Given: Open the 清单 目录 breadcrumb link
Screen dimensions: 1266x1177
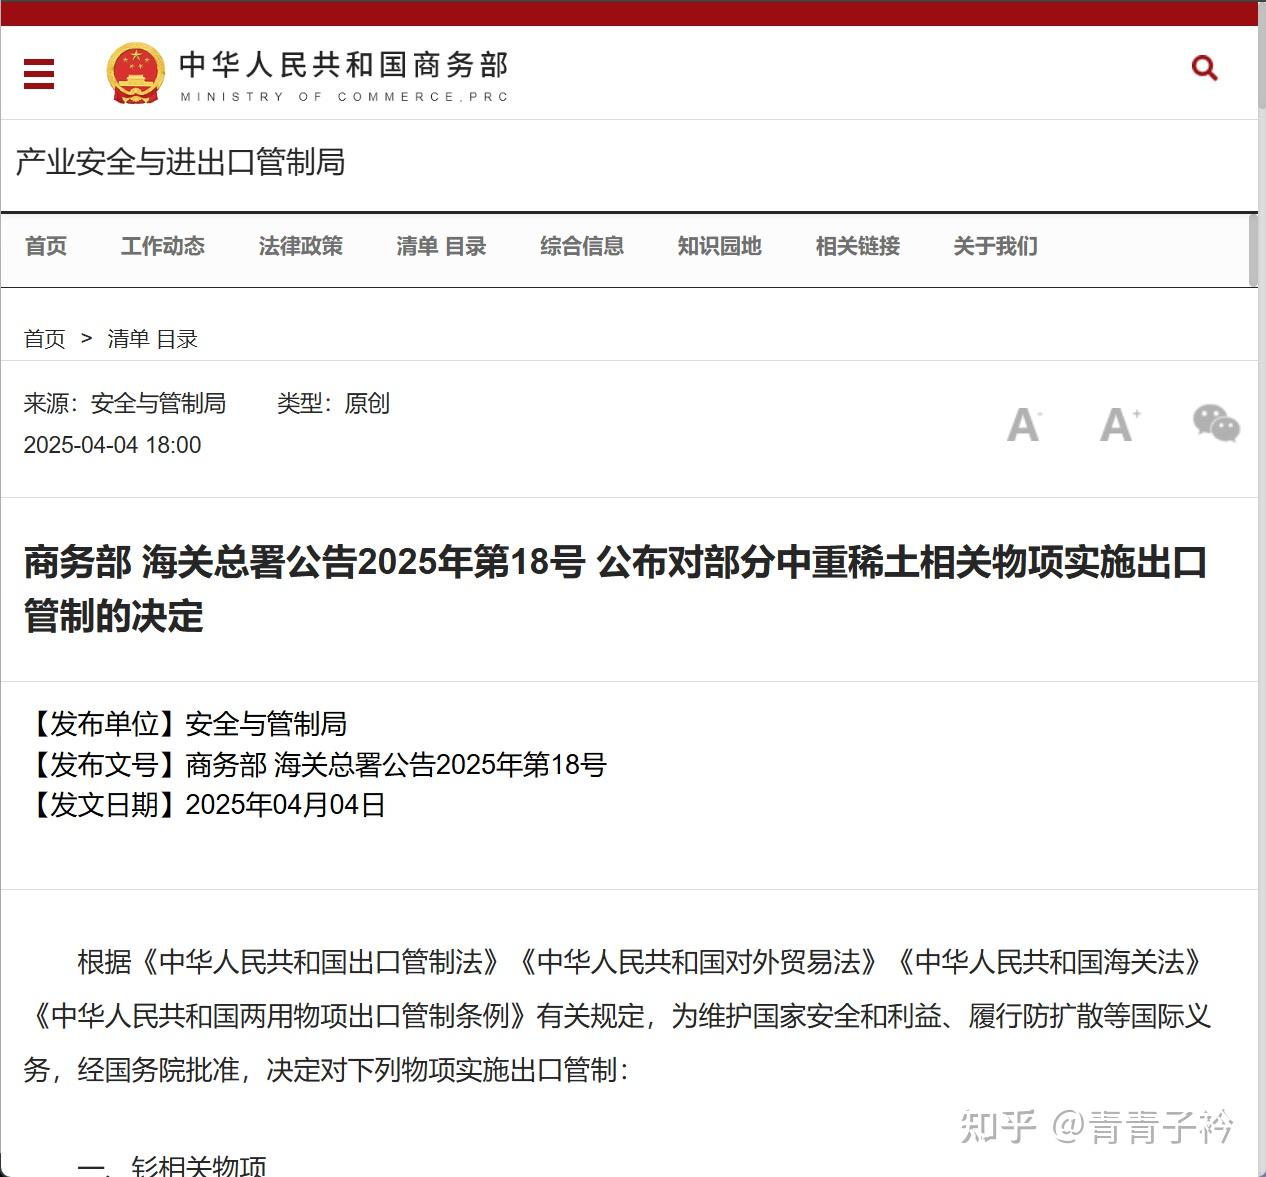Looking at the screenshot, I should (152, 339).
